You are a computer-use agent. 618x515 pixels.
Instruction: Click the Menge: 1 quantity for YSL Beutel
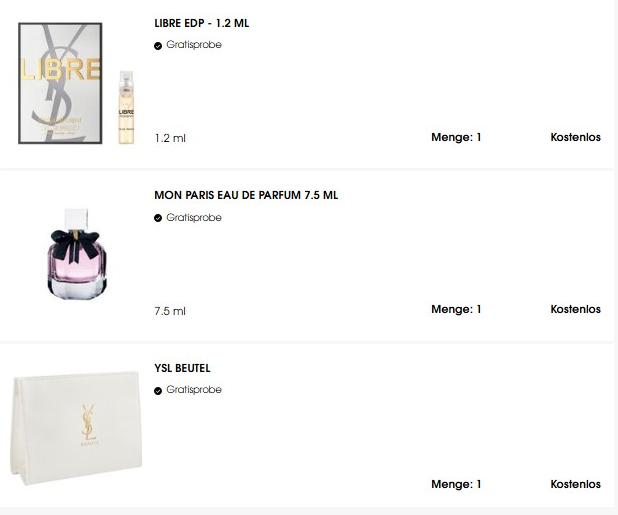point(456,484)
